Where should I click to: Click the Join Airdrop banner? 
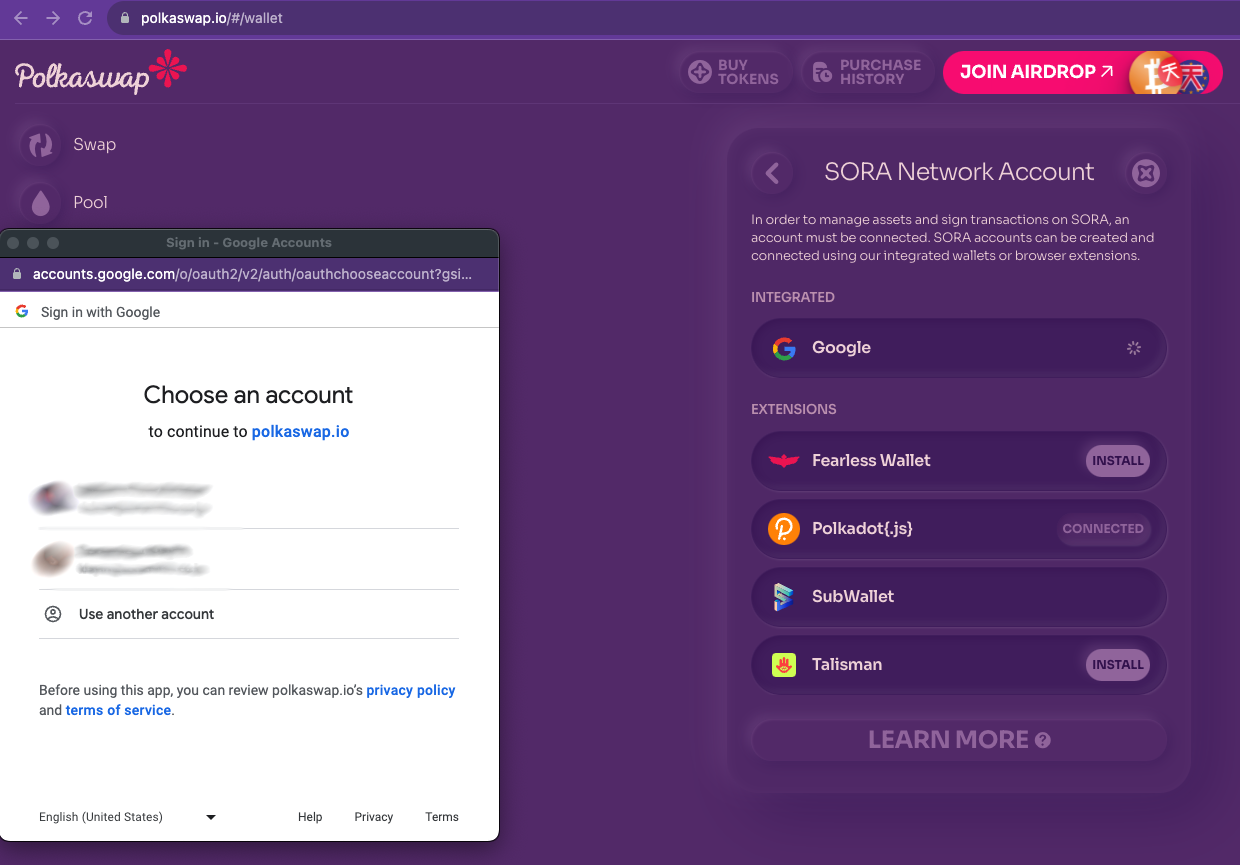tap(1082, 72)
